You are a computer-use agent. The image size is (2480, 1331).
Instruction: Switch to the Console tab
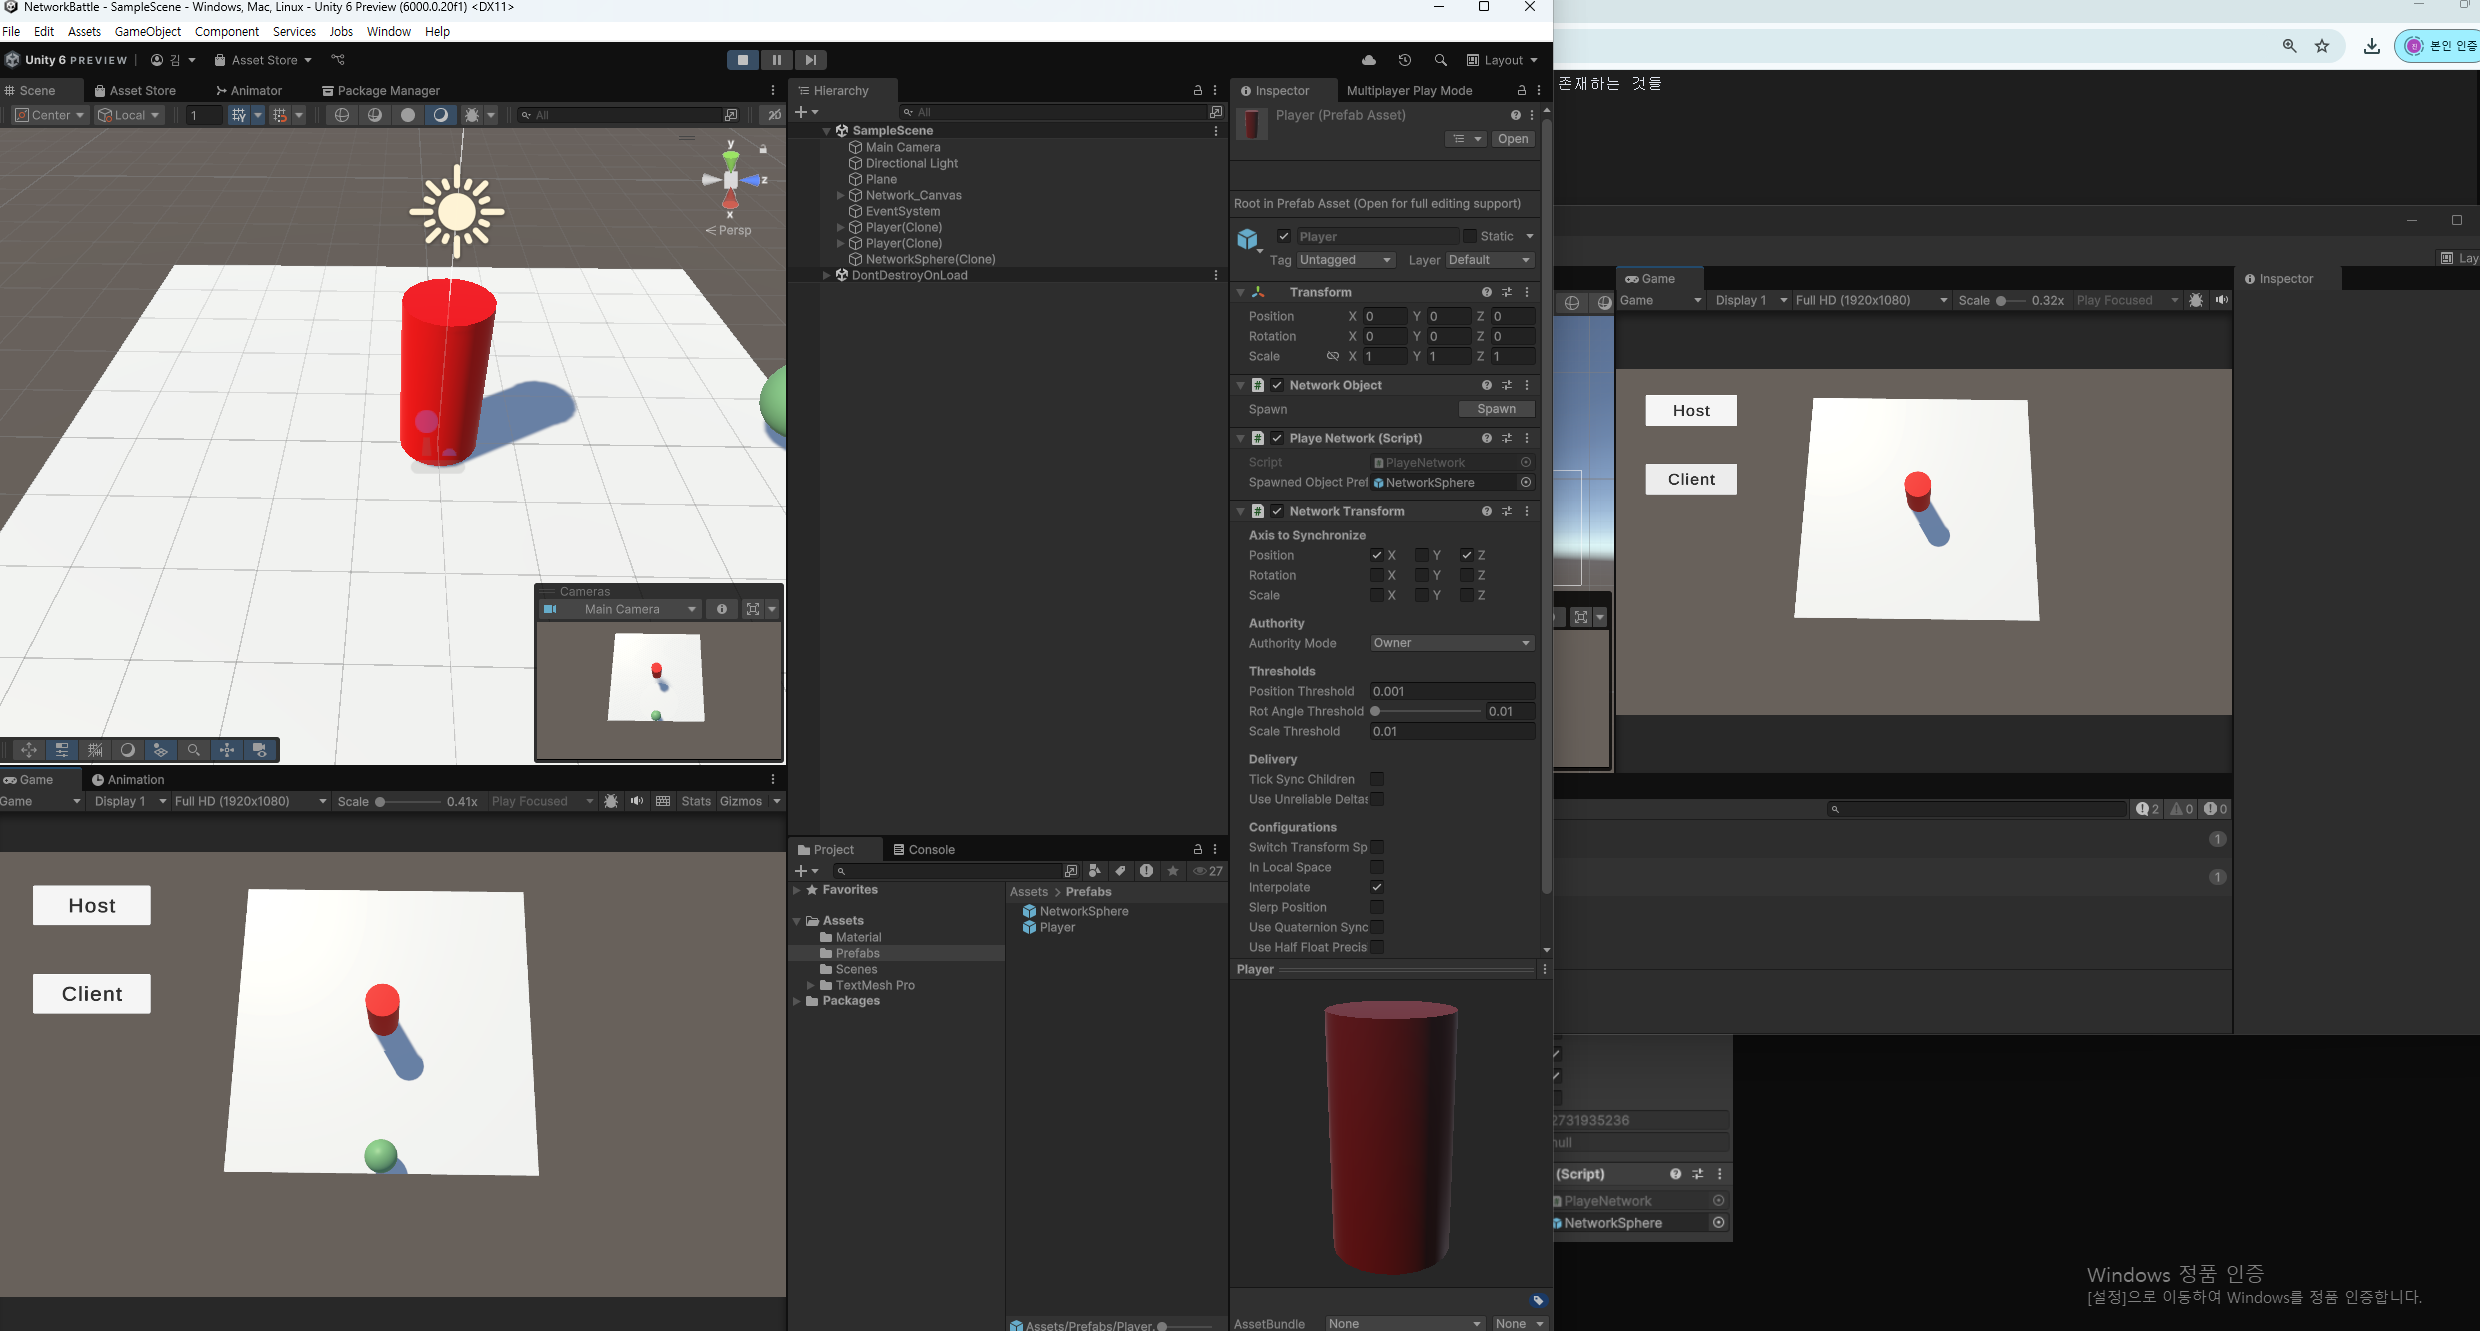tap(923, 849)
